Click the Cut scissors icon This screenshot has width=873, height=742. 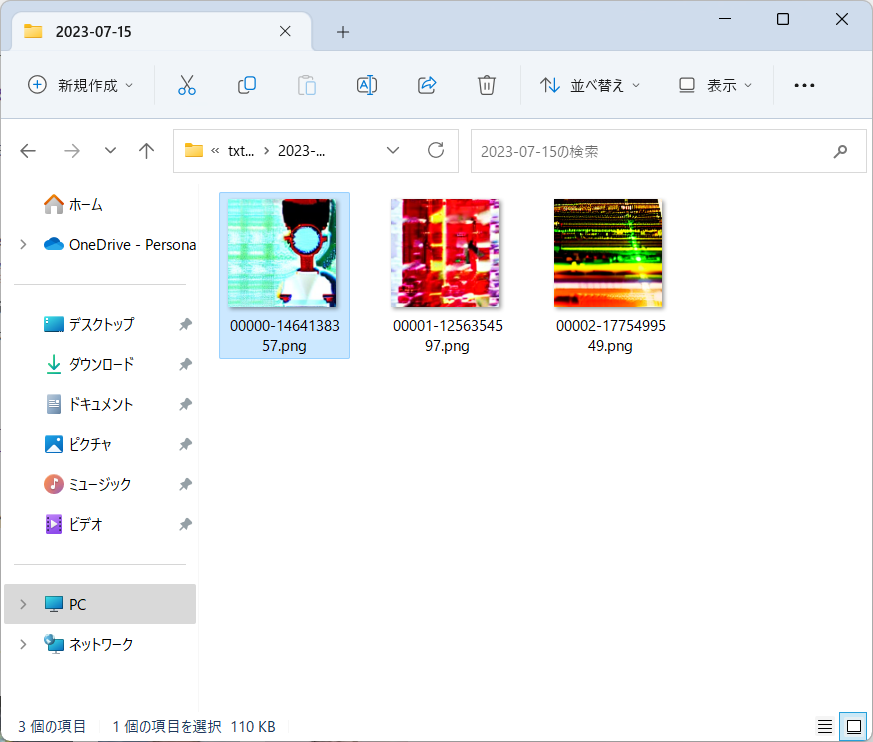point(187,85)
